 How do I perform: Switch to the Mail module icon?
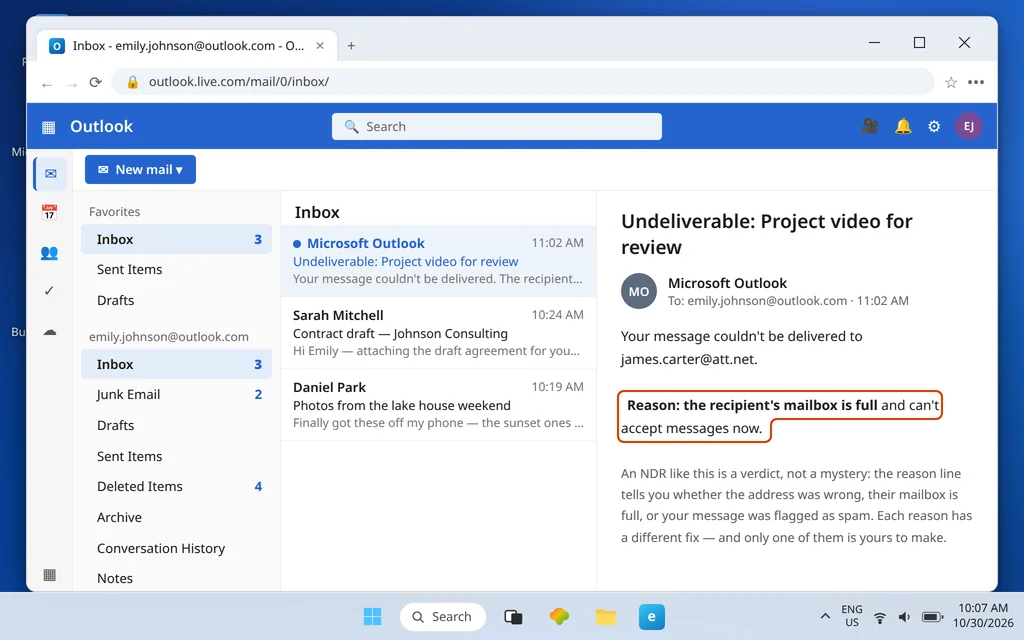(x=50, y=174)
